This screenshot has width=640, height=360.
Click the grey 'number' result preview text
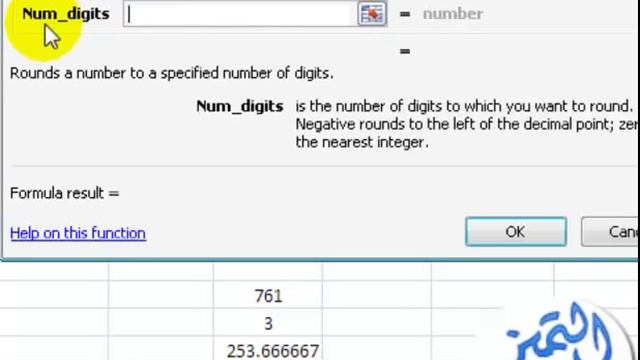click(453, 14)
